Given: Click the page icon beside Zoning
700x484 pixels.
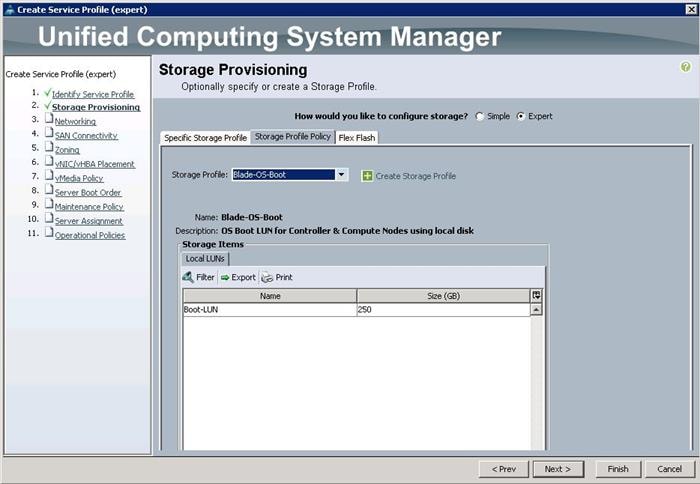Looking at the screenshot, I should click(49, 147).
